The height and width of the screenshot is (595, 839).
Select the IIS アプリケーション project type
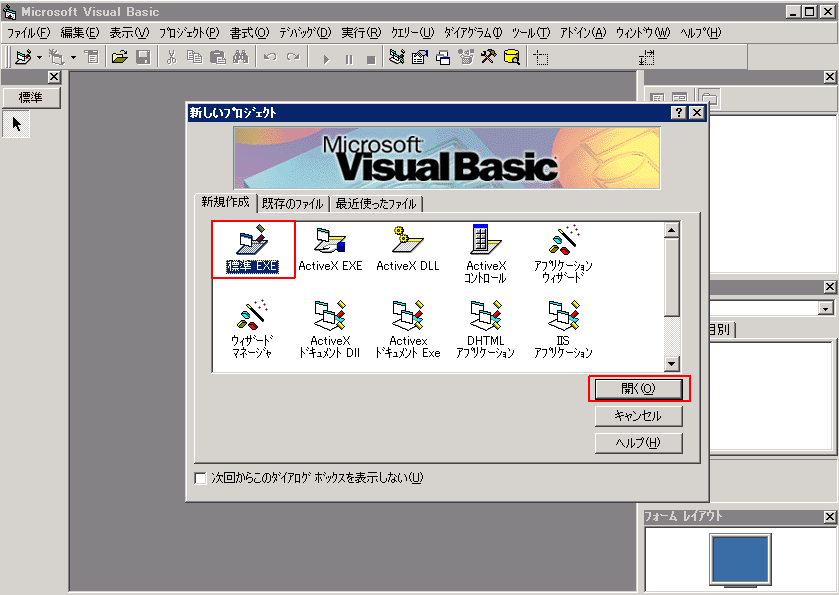[564, 318]
